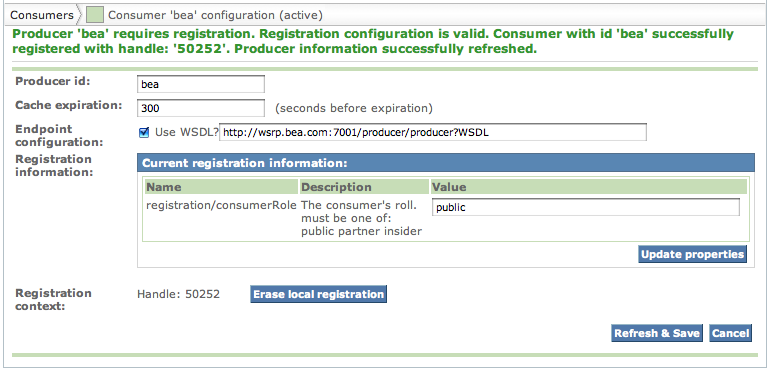Click the Value column header
Screen dimensions: 769x371
[589, 187]
